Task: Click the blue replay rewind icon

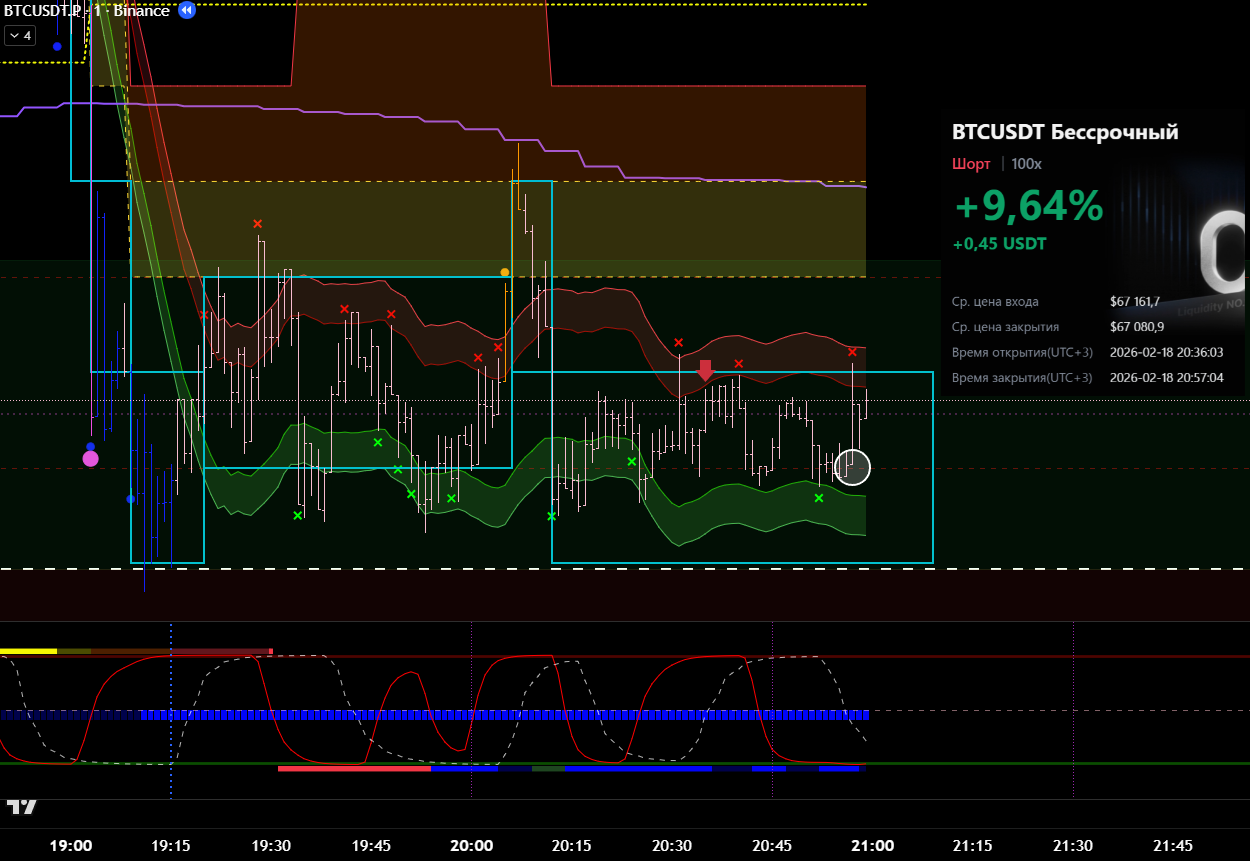Action: pyautogui.click(x=187, y=11)
